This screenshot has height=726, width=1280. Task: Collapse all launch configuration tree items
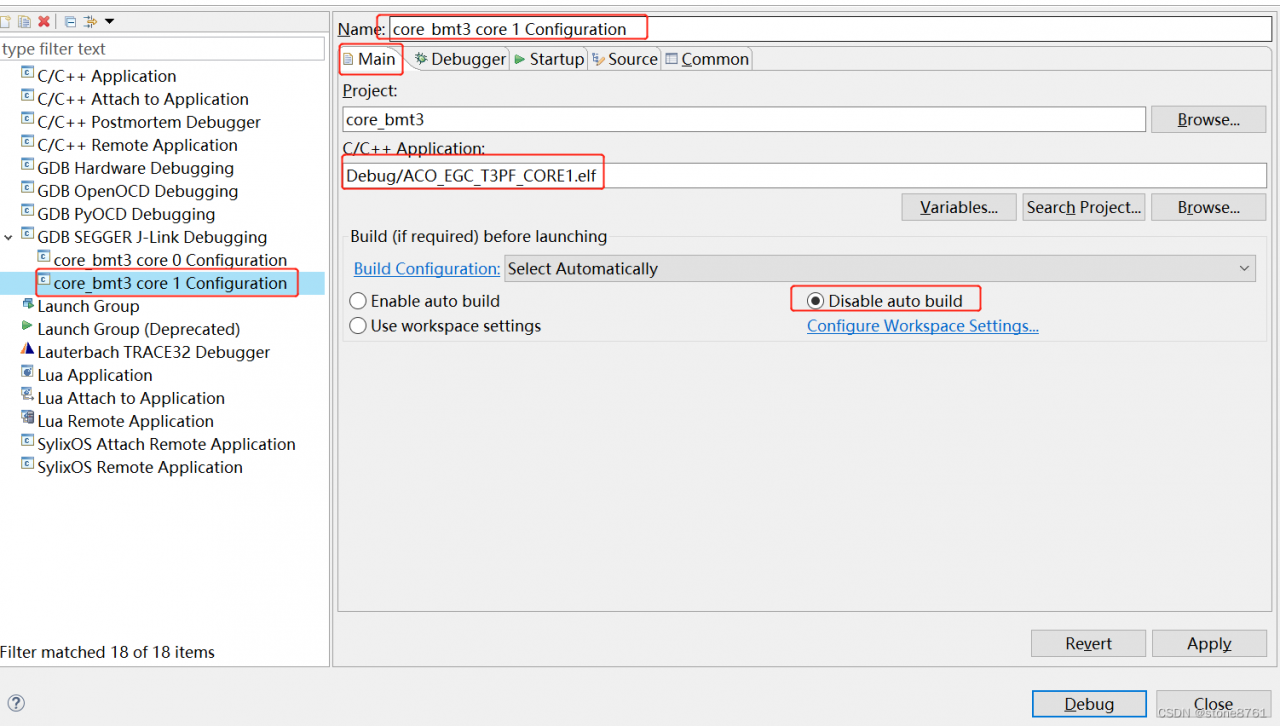(70, 21)
